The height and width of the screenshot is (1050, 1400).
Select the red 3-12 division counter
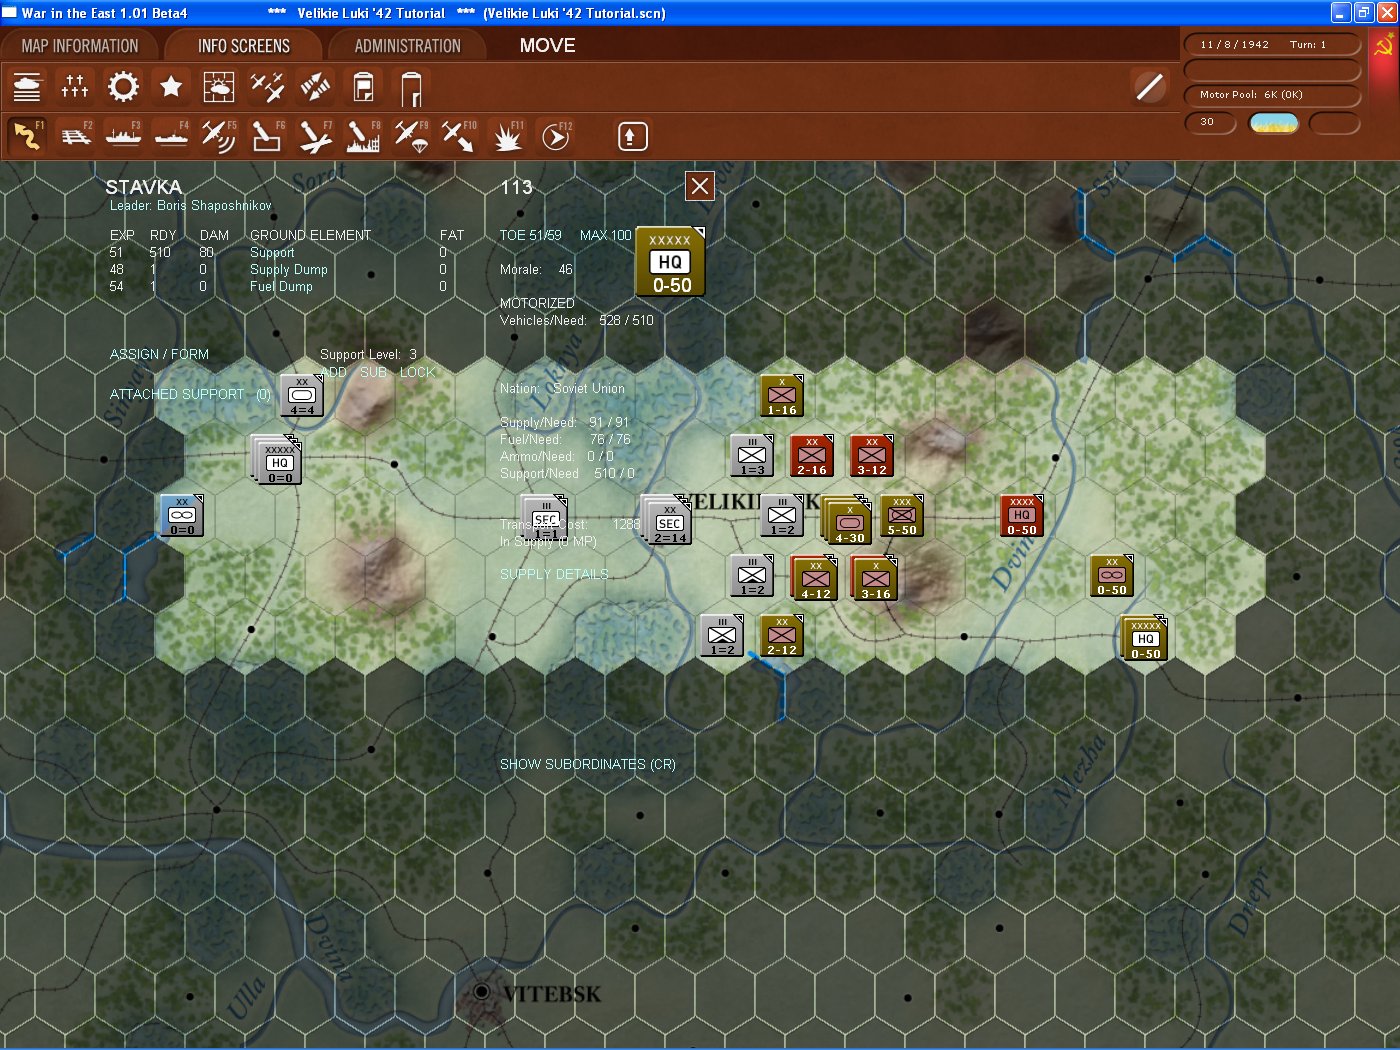click(872, 456)
